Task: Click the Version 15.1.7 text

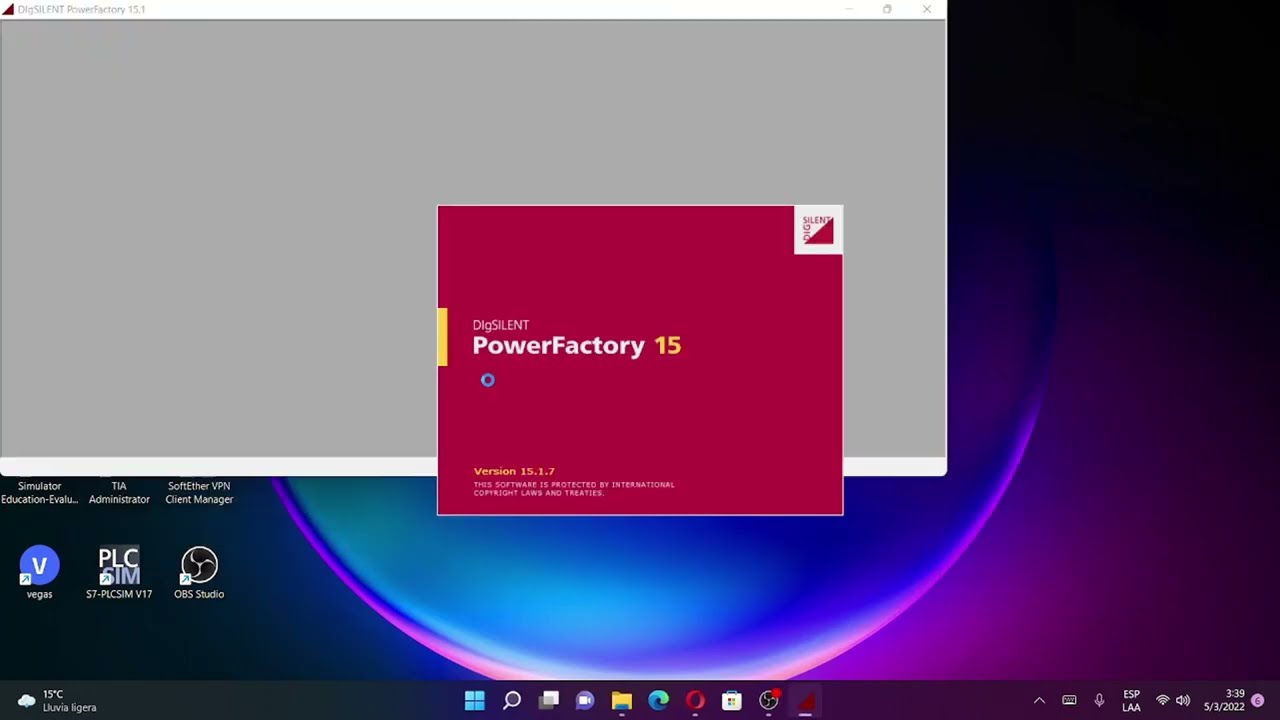Action: pos(514,471)
